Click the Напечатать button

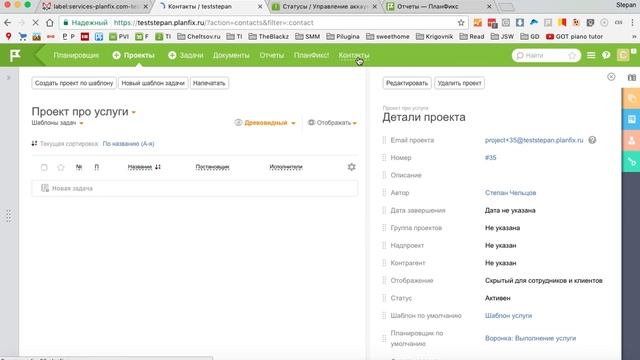tap(209, 83)
